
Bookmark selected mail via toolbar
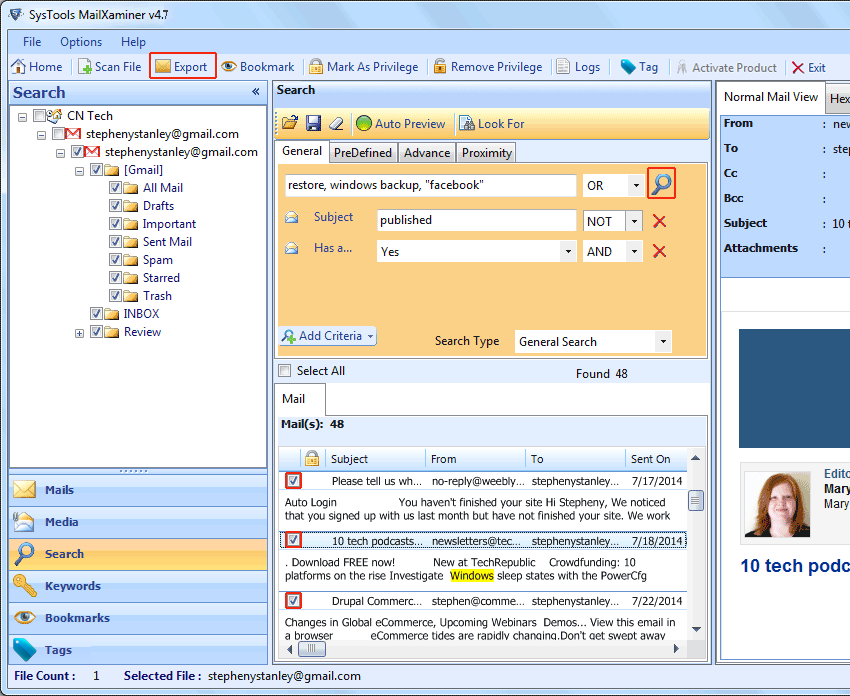click(x=258, y=67)
